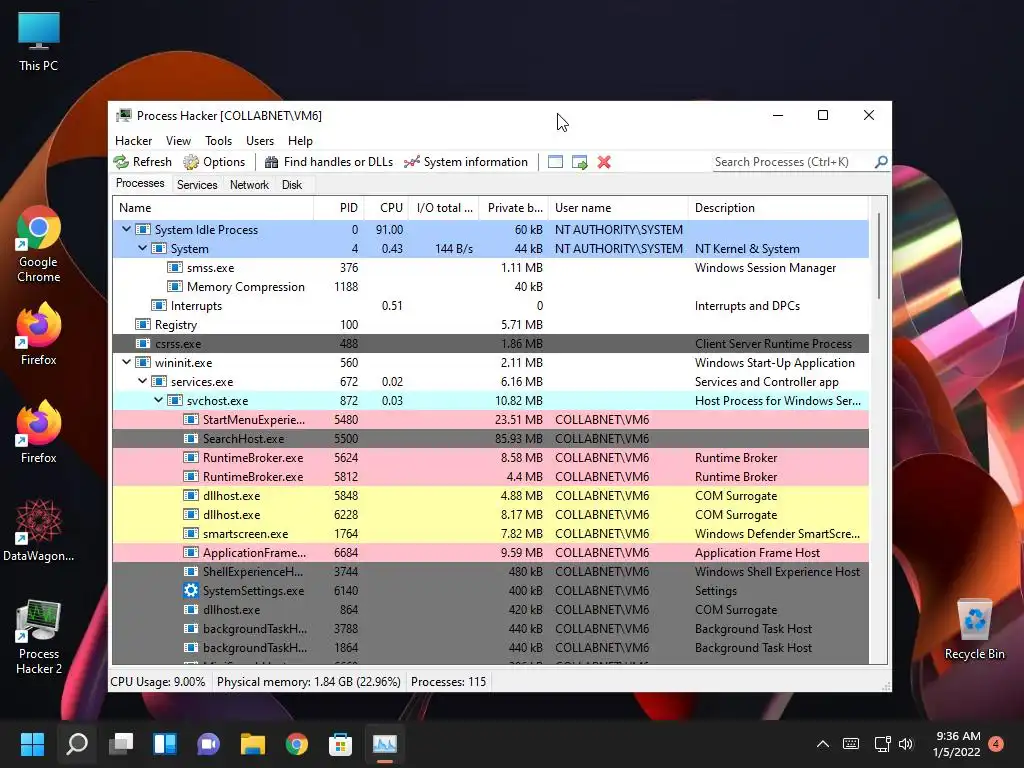This screenshot has height=768, width=1024.
Task: Select StartMenuExperie... process row
Action: tap(490, 419)
